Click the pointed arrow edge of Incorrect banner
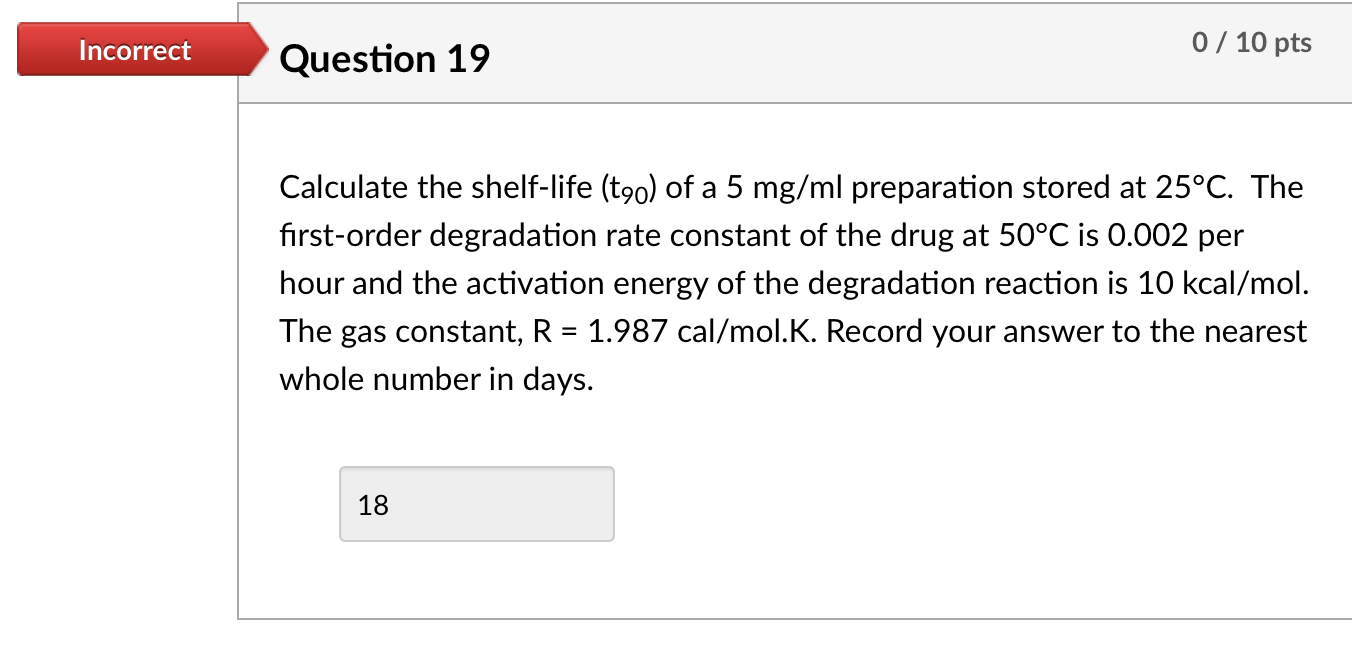This screenshot has width=1352, height=655. pyautogui.click(x=260, y=50)
